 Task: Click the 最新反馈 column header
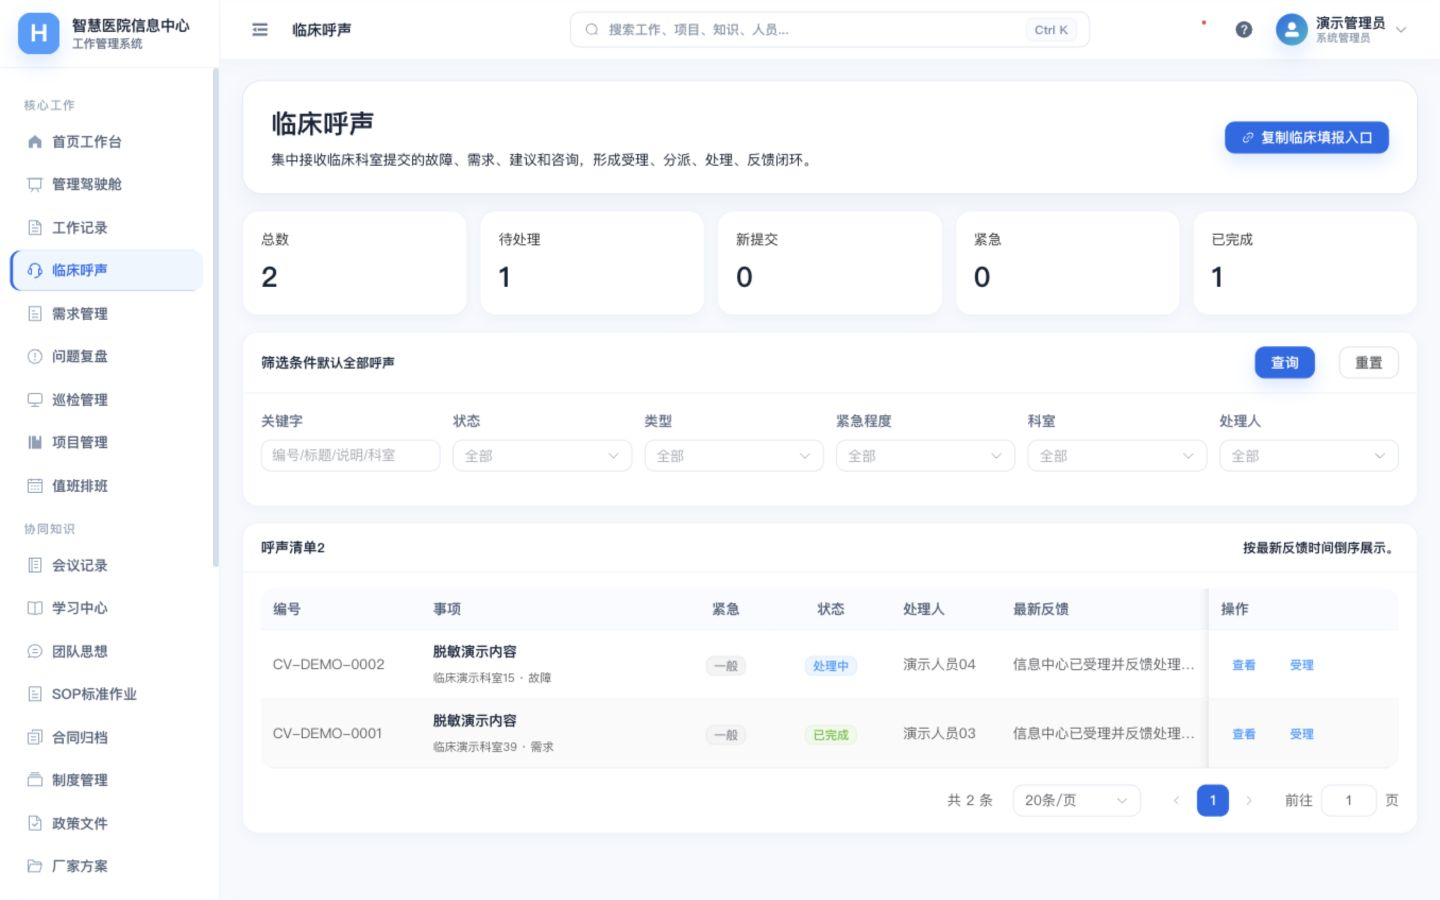click(x=1041, y=609)
